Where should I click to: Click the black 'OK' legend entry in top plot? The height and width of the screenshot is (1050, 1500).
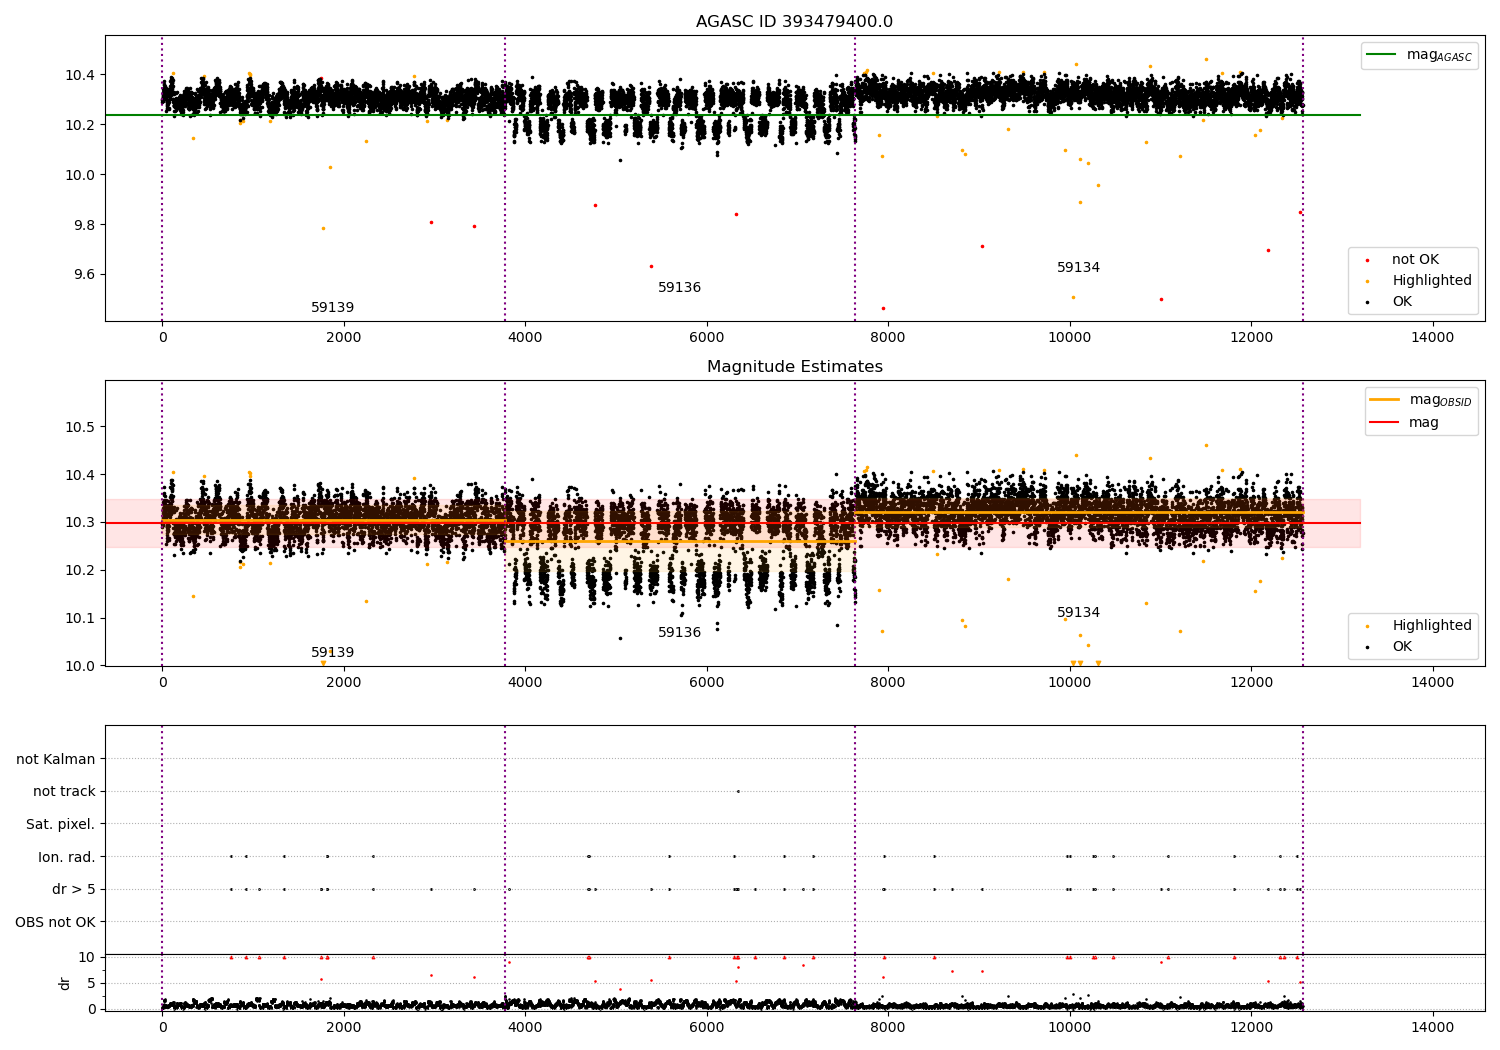1402,302
